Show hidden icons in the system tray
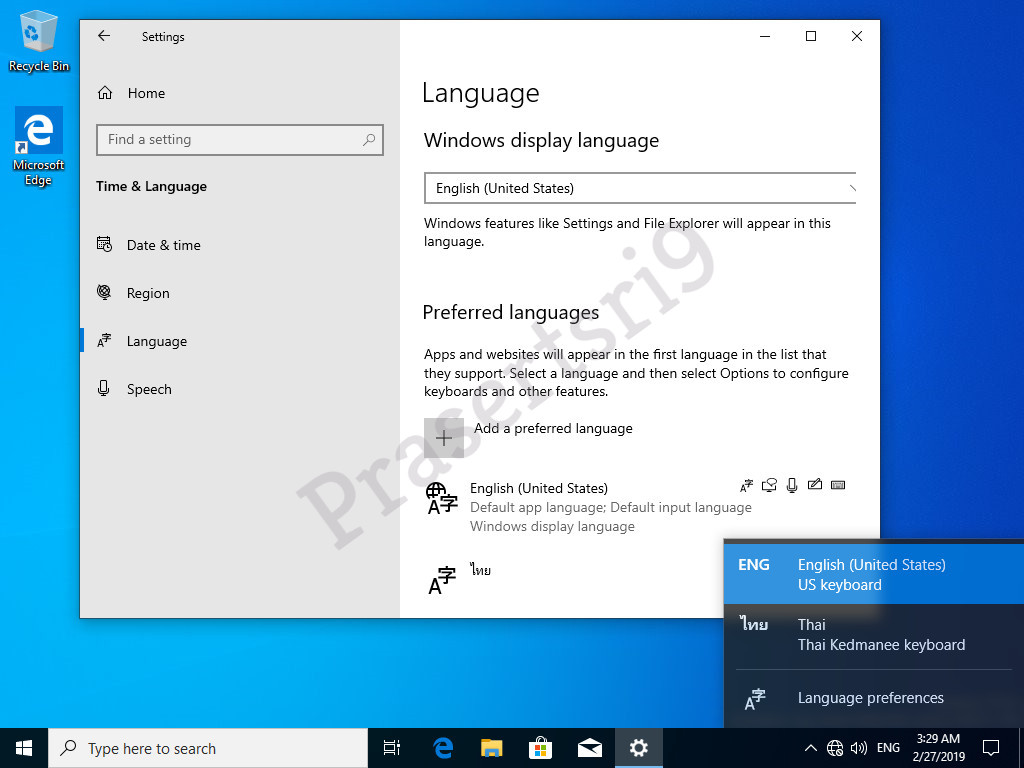 (x=810, y=748)
